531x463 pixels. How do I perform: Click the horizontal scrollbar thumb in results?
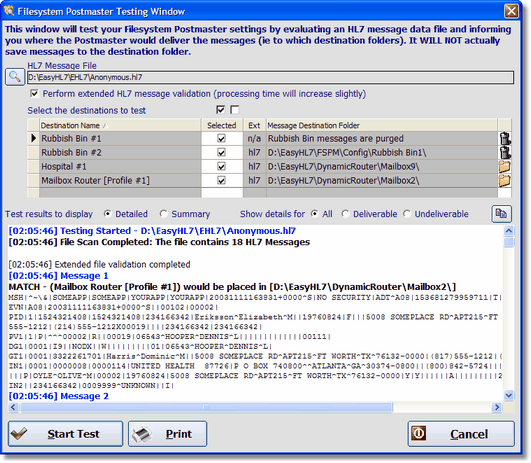(207, 407)
